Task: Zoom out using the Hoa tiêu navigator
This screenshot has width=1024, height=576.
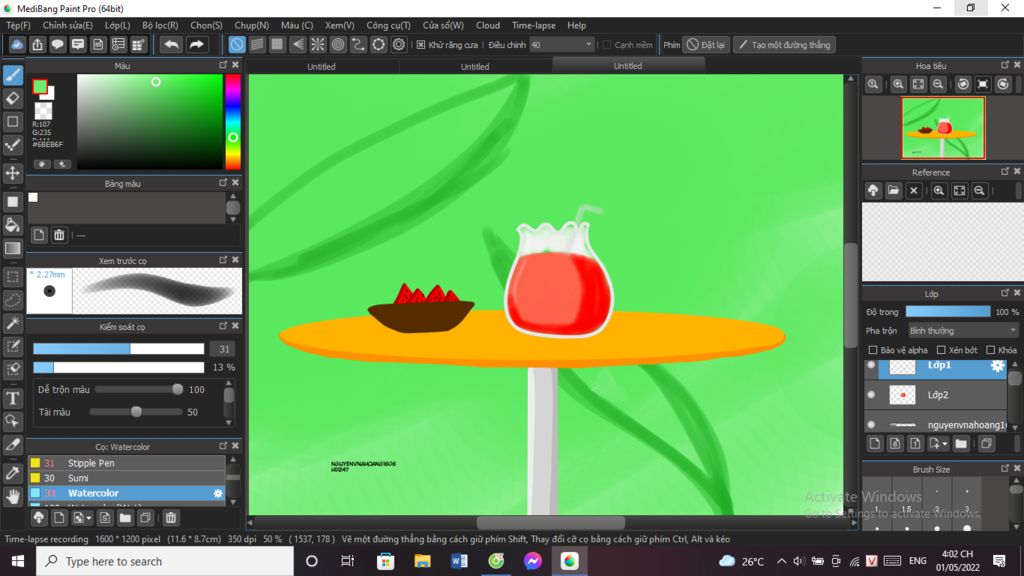Action: pos(938,84)
